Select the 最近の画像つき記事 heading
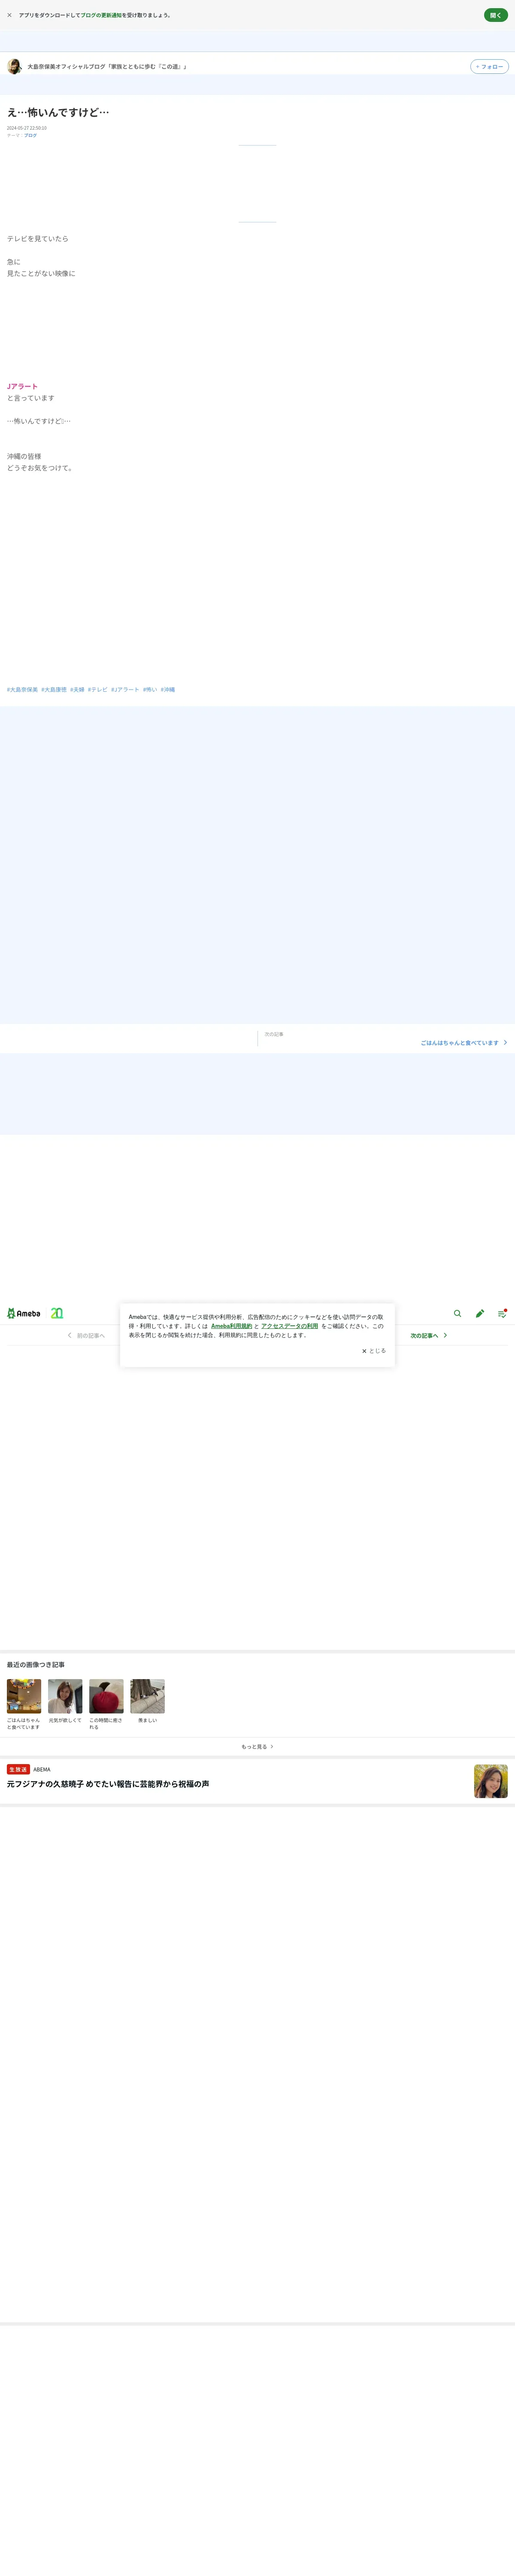This screenshot has height=2576, width=515. [36, 1665]
